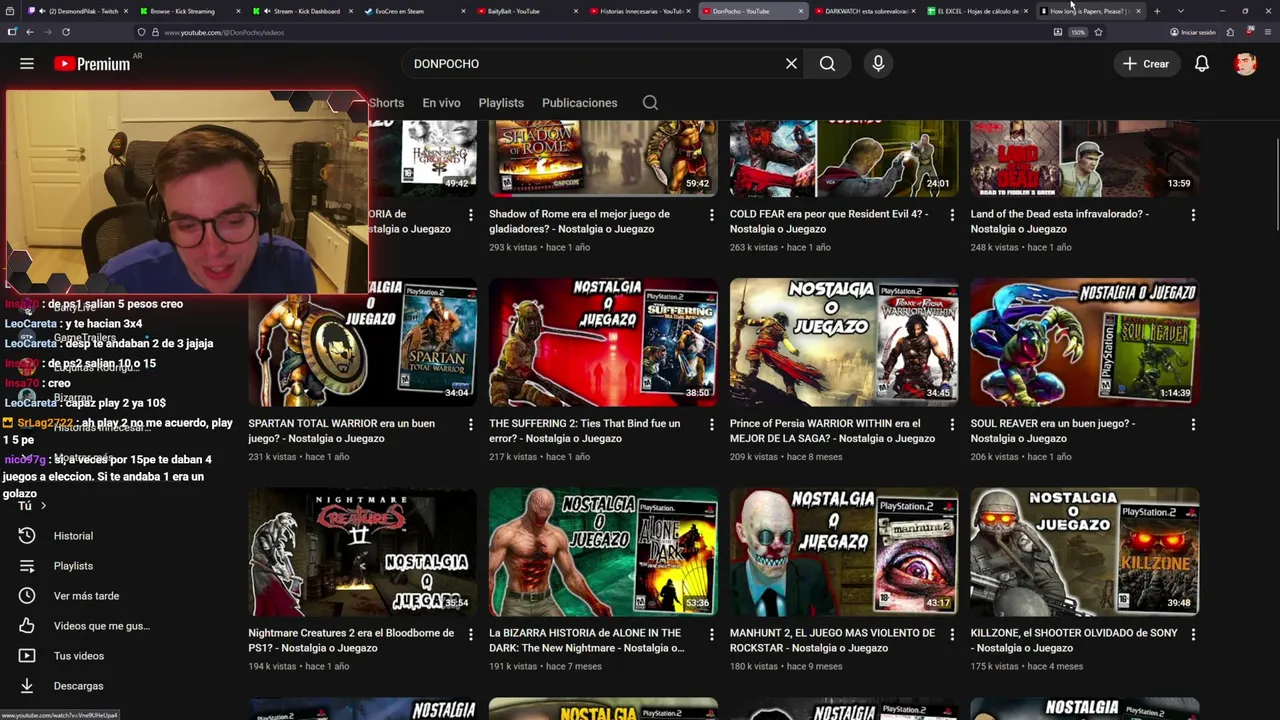Switch to the EL EXCEL Hojas de cálculo tab
The height and width of the screenshot is (720, 1280).
[977, 11]
